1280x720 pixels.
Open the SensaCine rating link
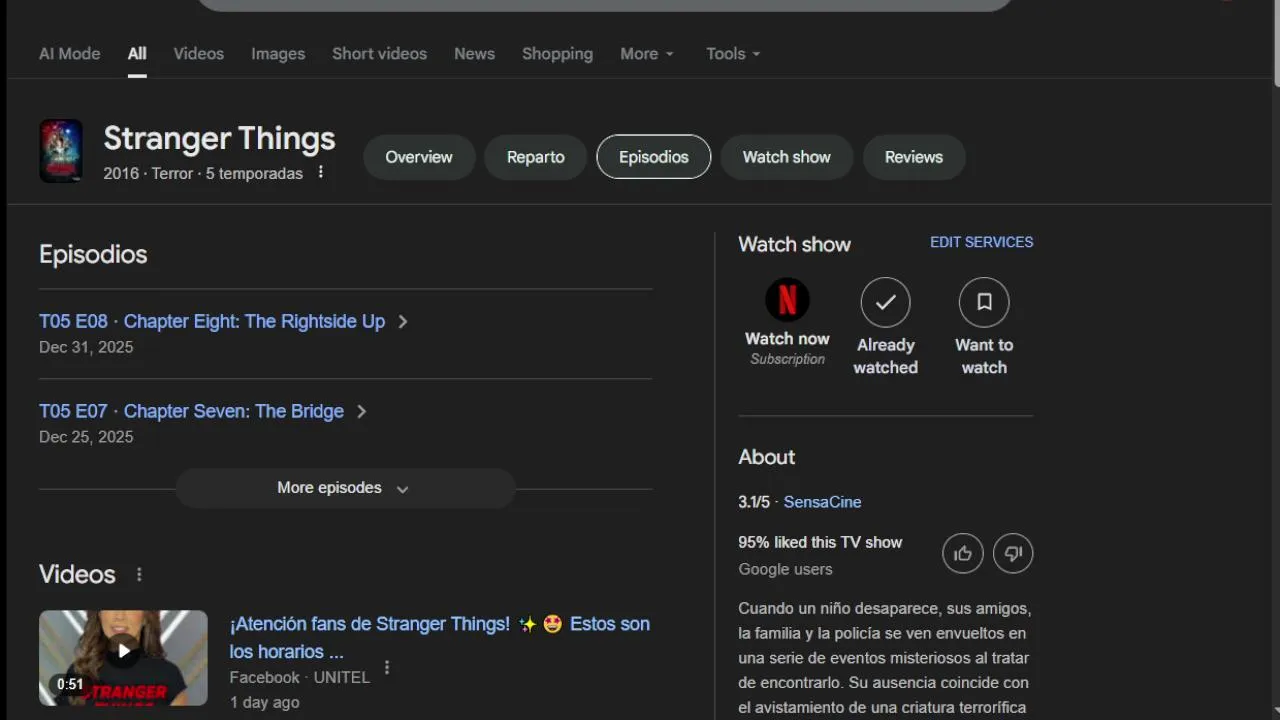click(822, 502)
